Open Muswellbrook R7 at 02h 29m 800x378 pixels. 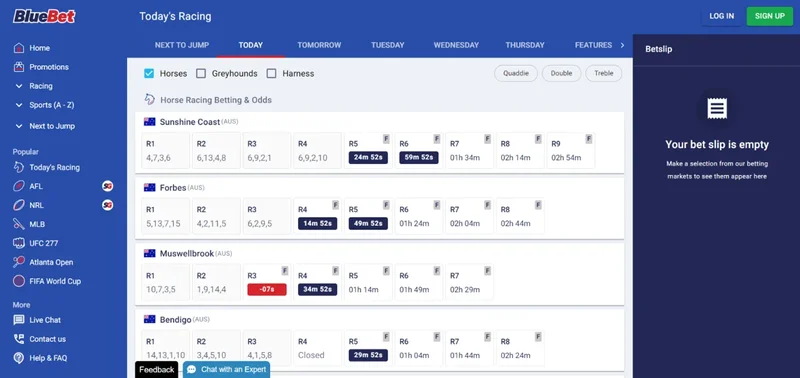(x=470, y=282)
